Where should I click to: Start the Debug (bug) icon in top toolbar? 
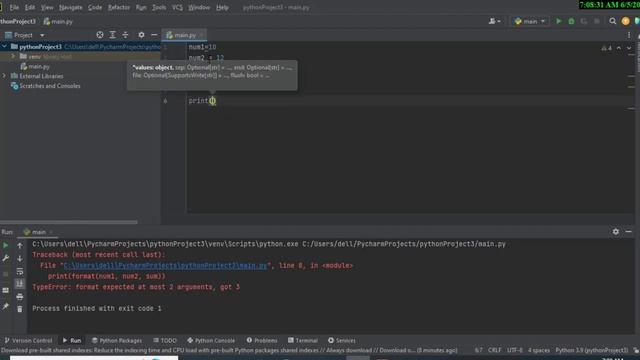tap(571, 21)
